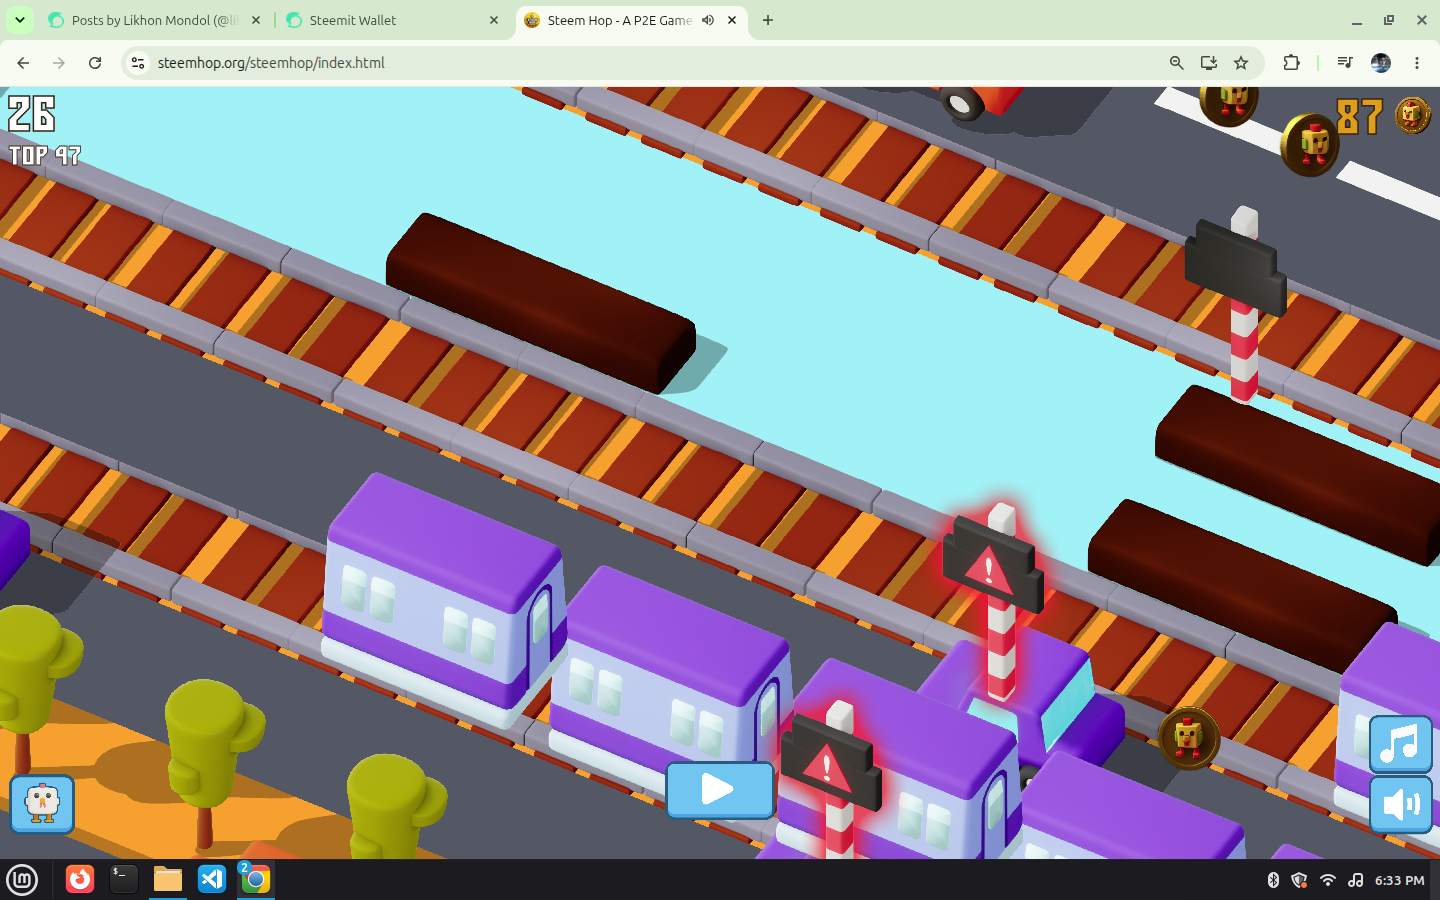Switch to Posts by Likhon Mondol tab
The width and height of the screenshot is (1440, 900).
[x=154, y=20]
